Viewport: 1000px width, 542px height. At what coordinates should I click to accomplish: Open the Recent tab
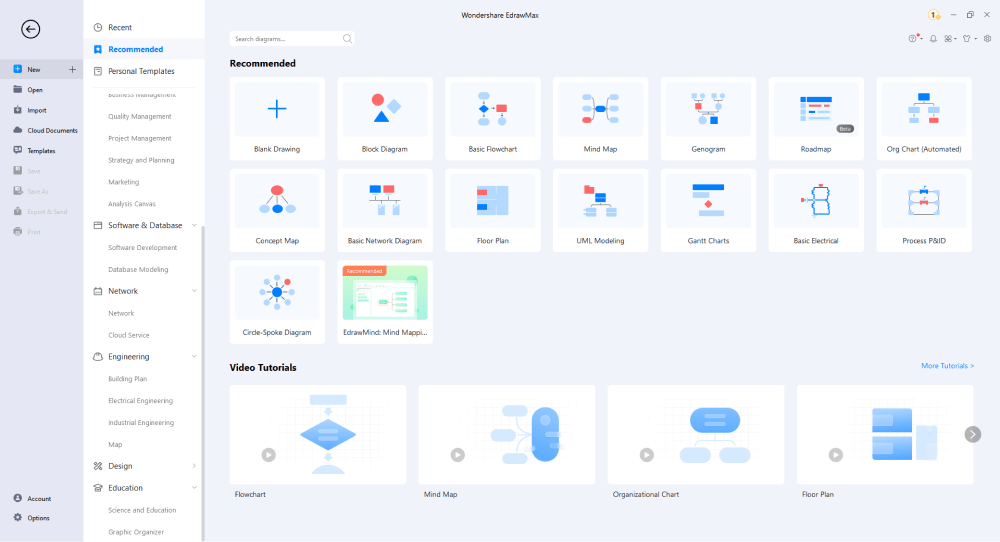pos(144,27)
